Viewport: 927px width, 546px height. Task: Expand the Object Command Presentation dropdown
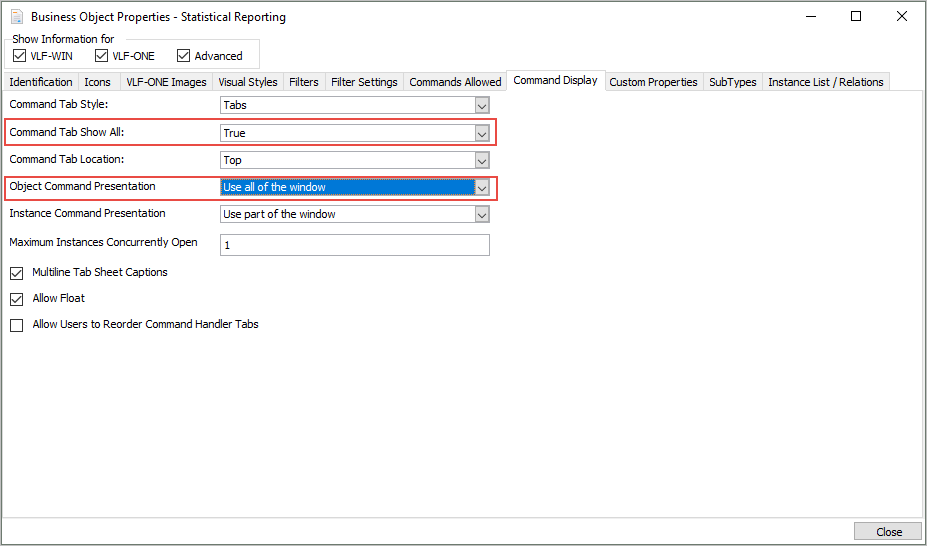pos(482,187)
